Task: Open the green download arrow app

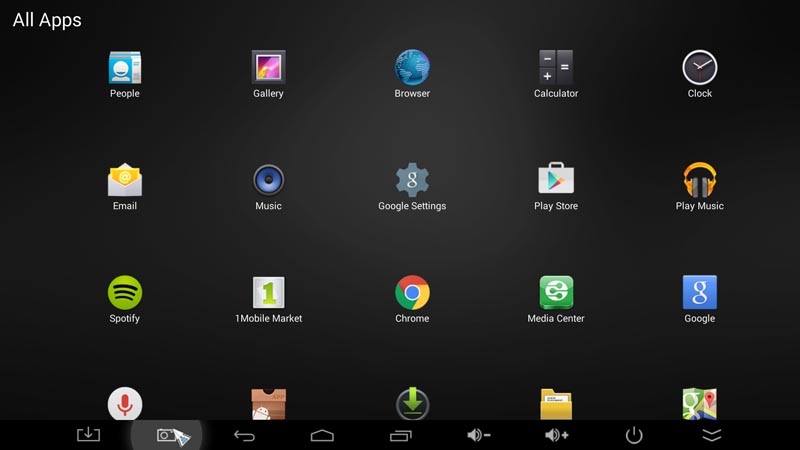Action: pos(412,404)
